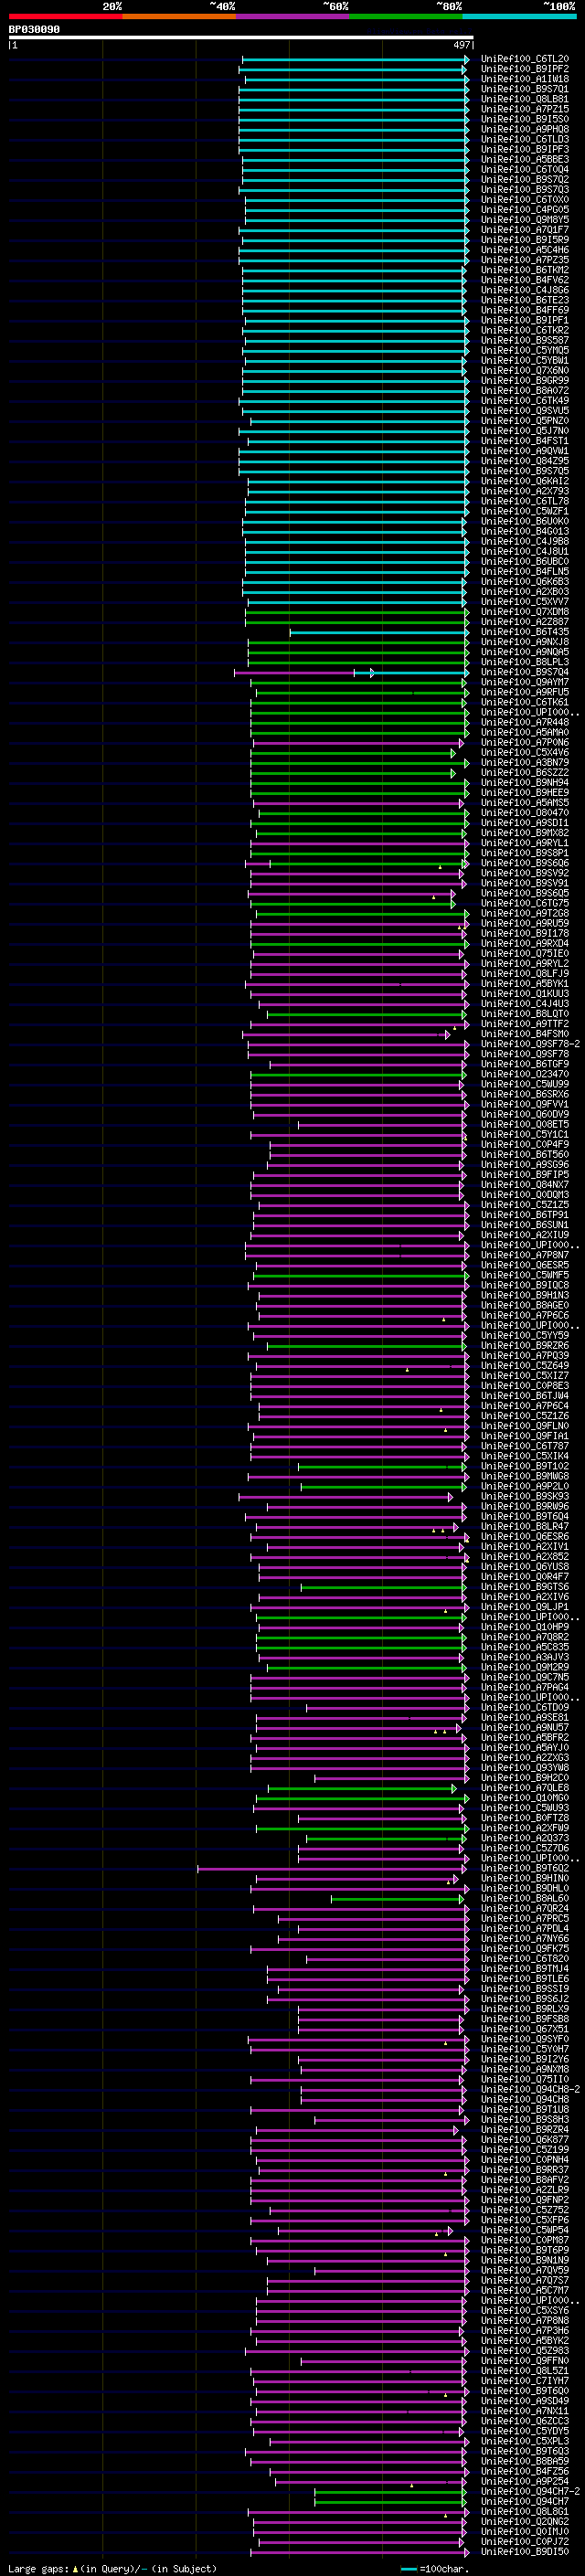
Task: Select the UniRef100_Q7X6N0 label
Action: 525,370
